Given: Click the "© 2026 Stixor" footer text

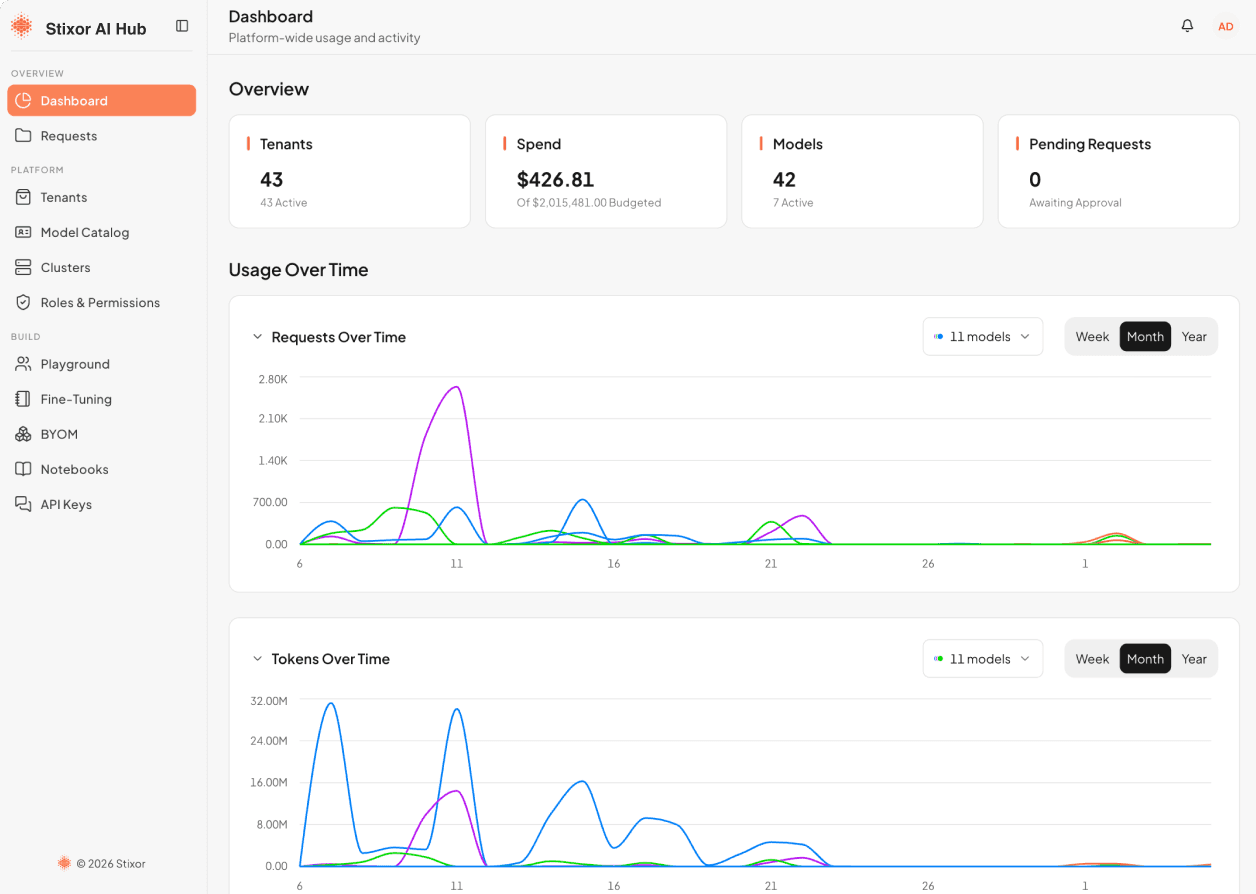Looking at the screenshot, I should tap(111, 863).
